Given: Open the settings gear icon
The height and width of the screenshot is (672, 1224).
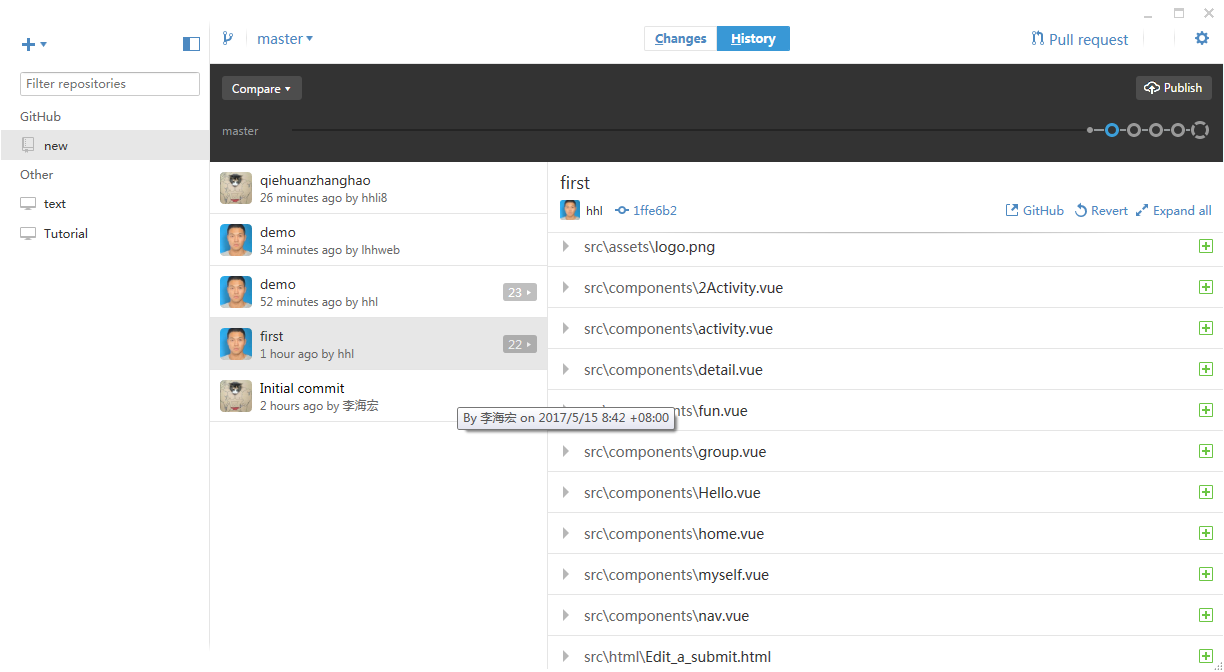Looking at the screenshot, I should tap(1202, 38).
